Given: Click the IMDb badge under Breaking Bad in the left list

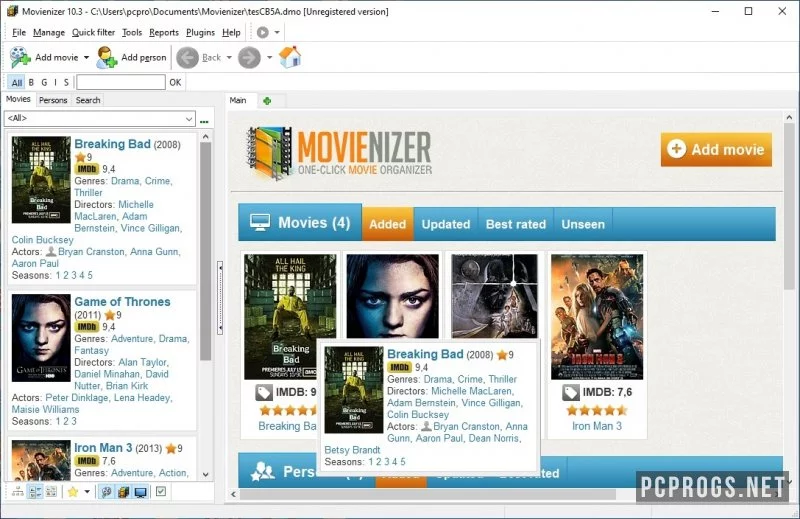Looking at the screenshot, I should (87, 169).
